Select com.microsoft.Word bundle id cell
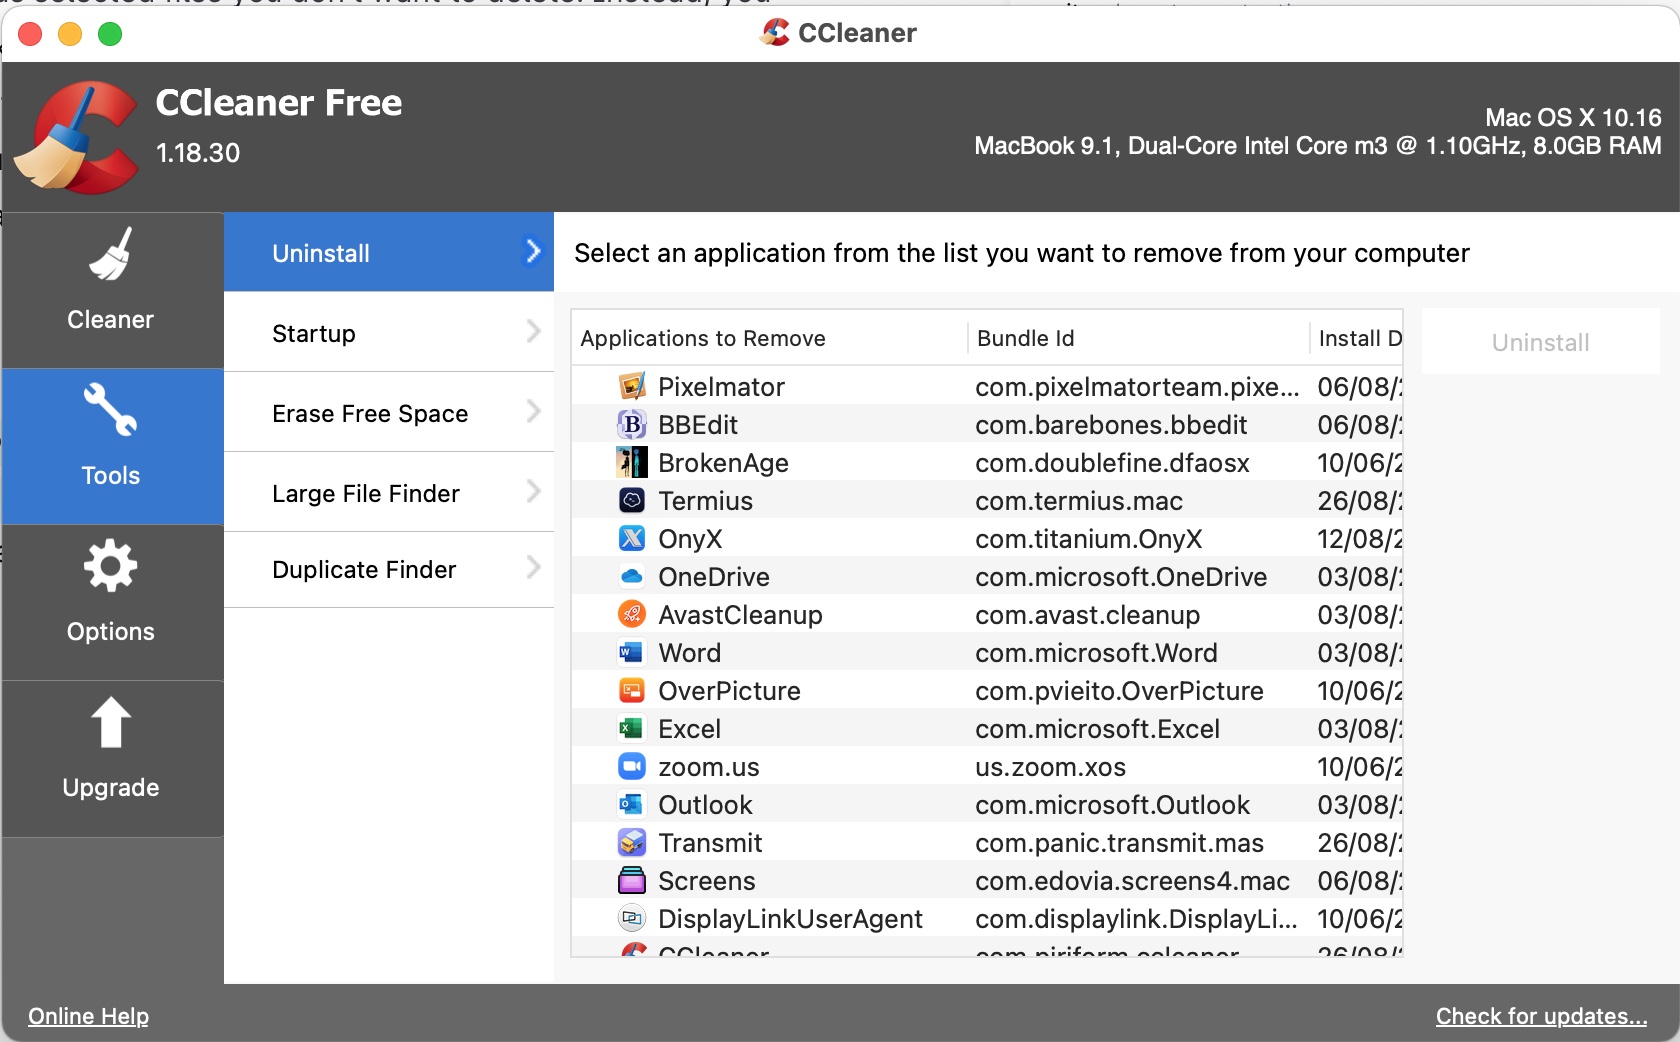 pos(1096,652)
